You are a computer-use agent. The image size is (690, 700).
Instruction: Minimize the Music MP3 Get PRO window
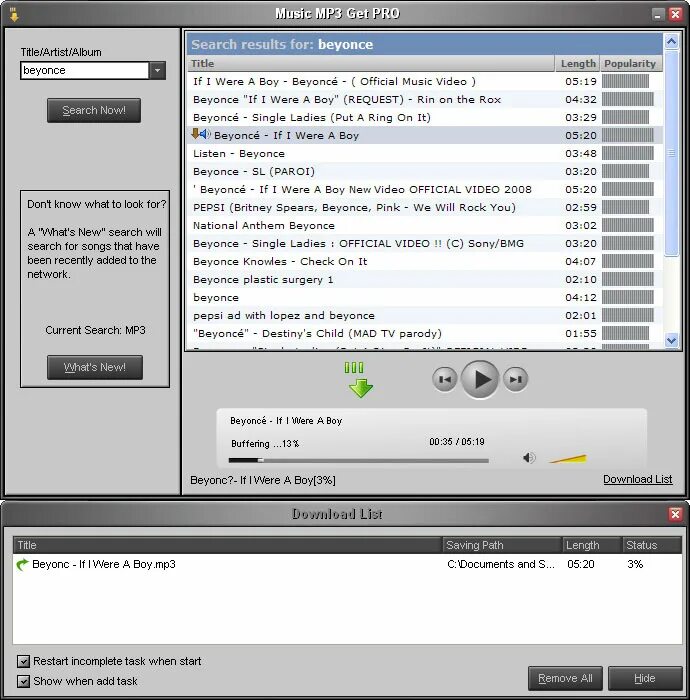coord(657,15)
